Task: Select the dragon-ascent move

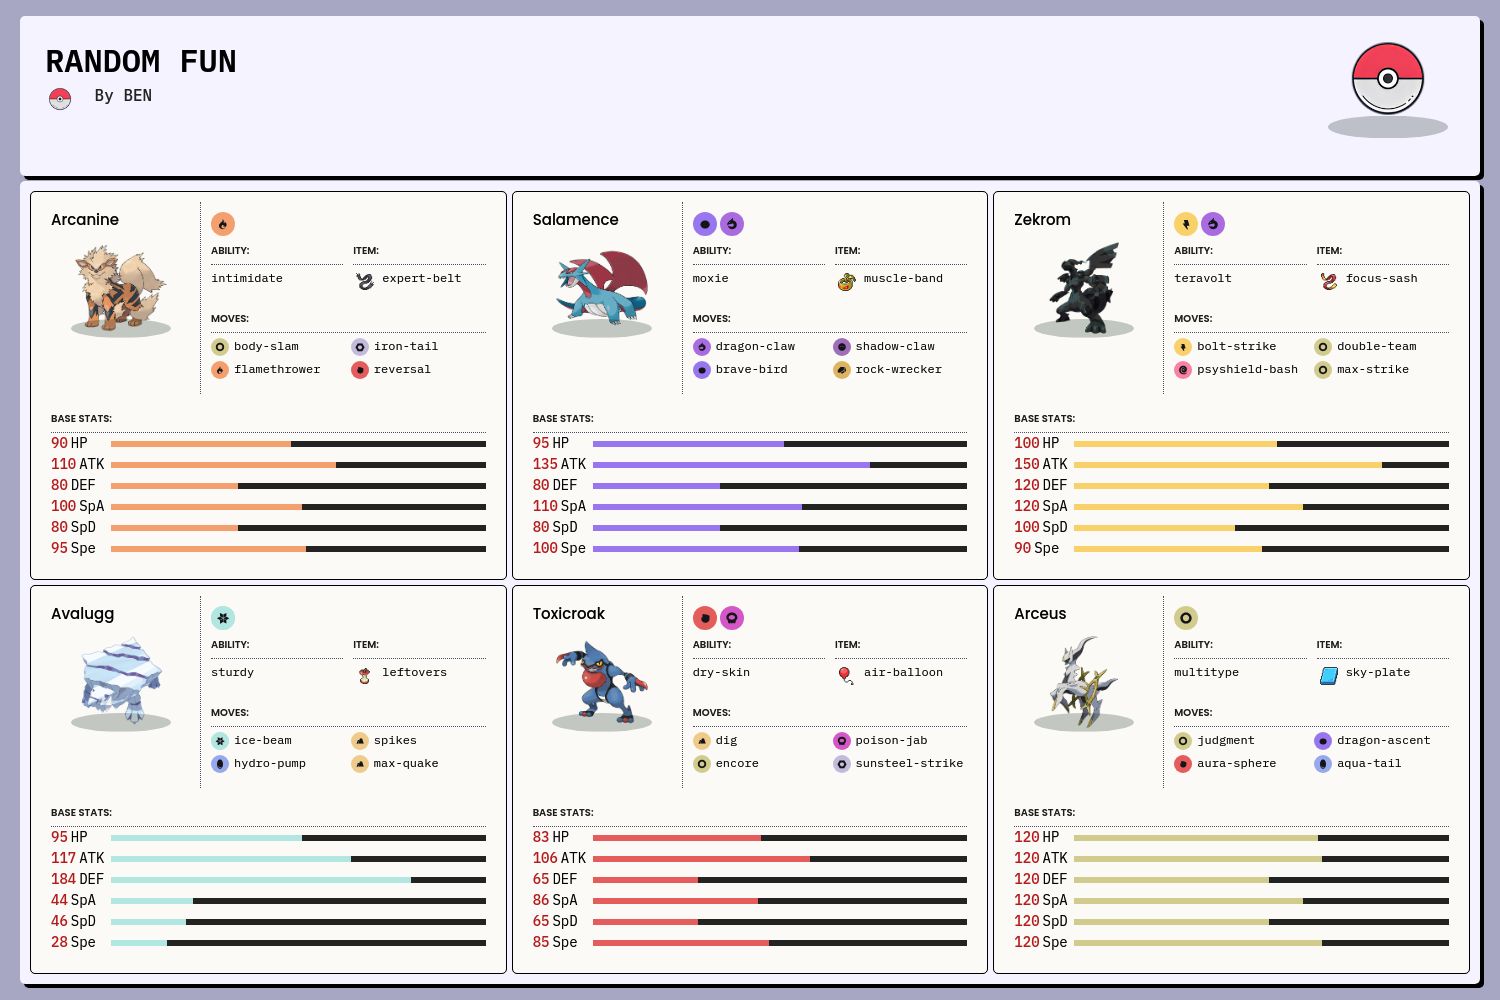Action: pyautogui.click(x=1383, y=741)
